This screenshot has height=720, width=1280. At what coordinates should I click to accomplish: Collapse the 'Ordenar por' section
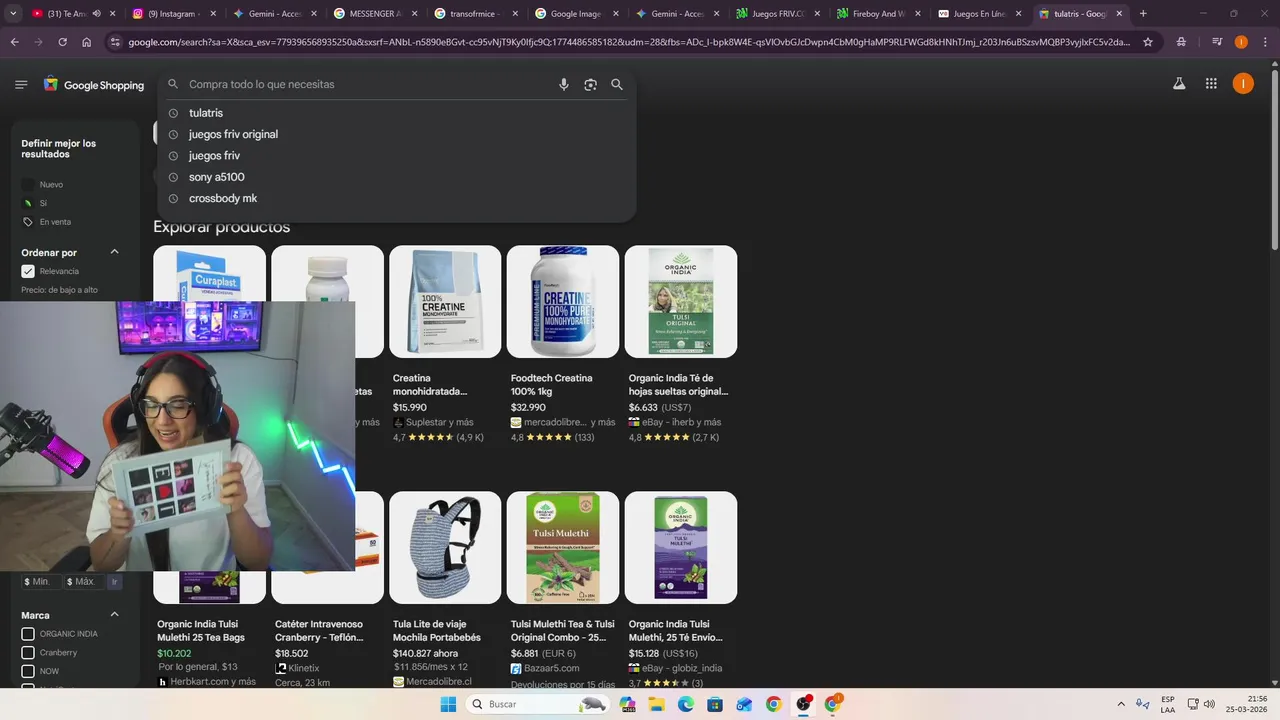pyautogui.click(x=114, y=252)
